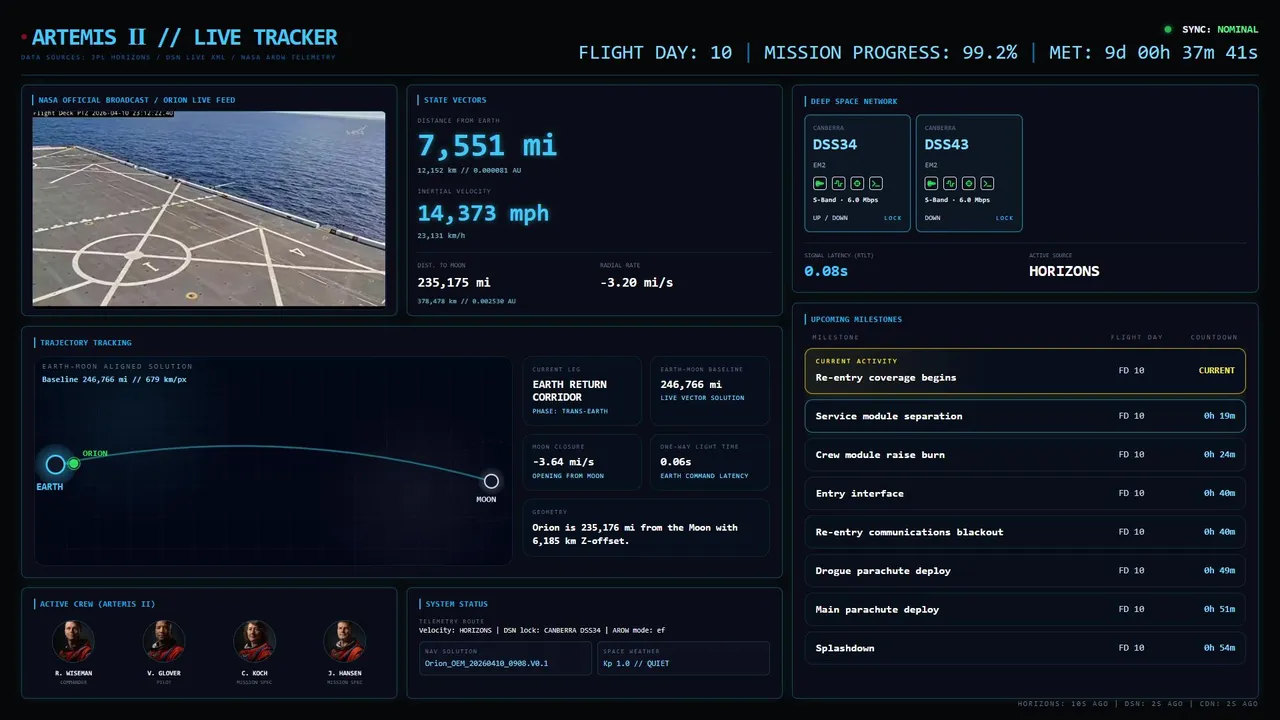
Task: Click the 14,373 mph inertial velocity
Action: point(483,213)
